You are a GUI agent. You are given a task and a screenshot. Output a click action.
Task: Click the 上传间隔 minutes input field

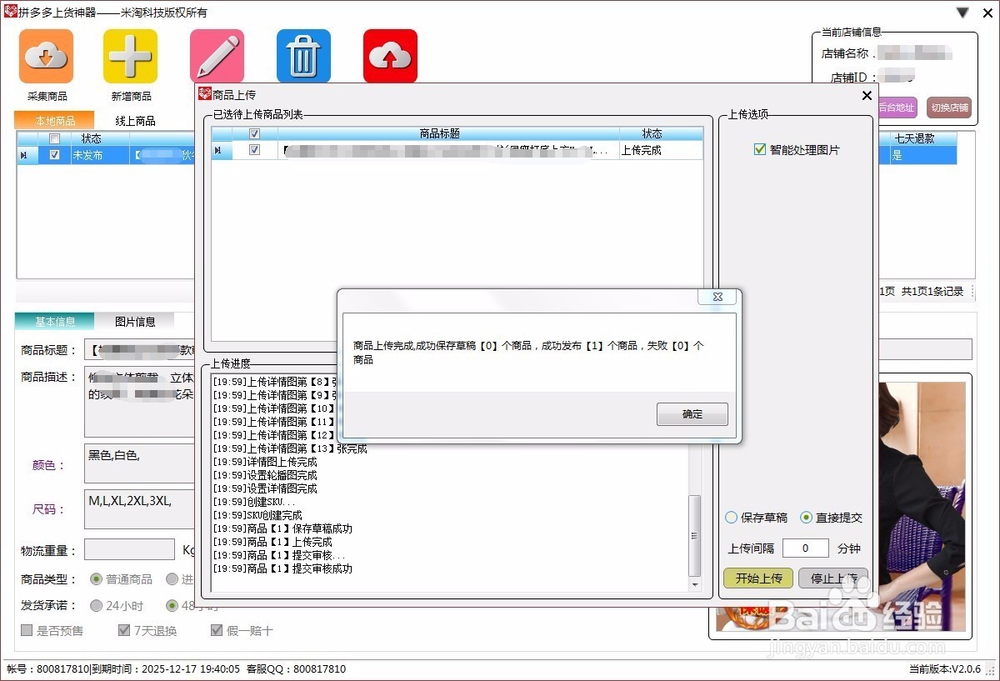805,548
